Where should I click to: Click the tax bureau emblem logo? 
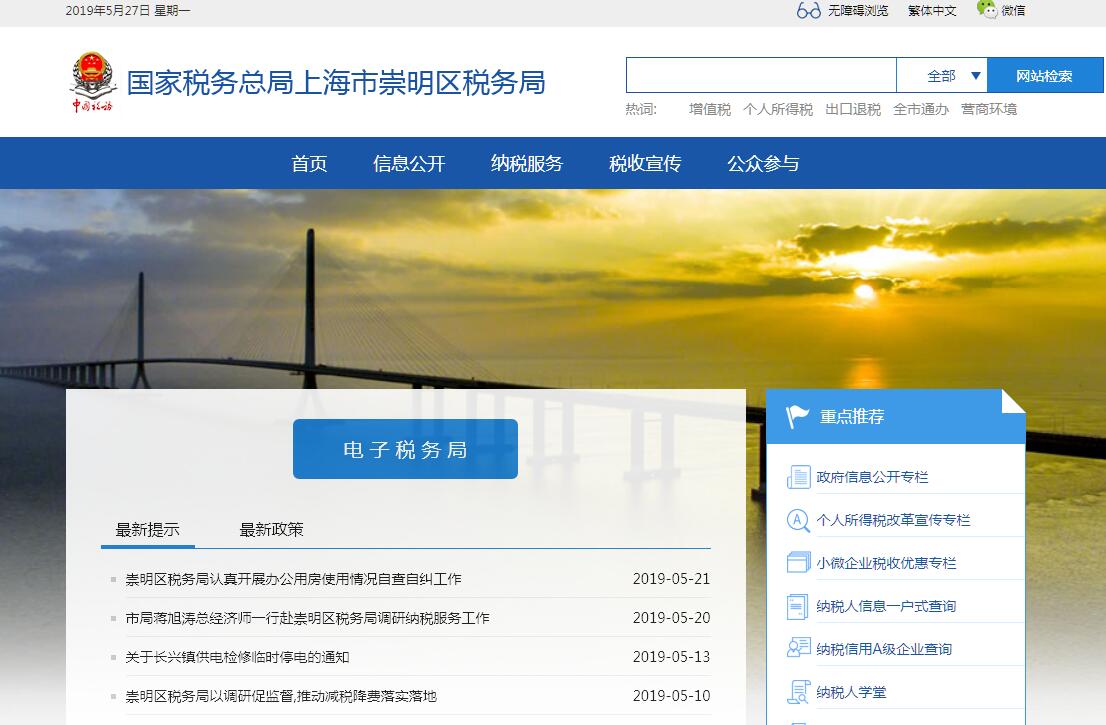[93, 81]
